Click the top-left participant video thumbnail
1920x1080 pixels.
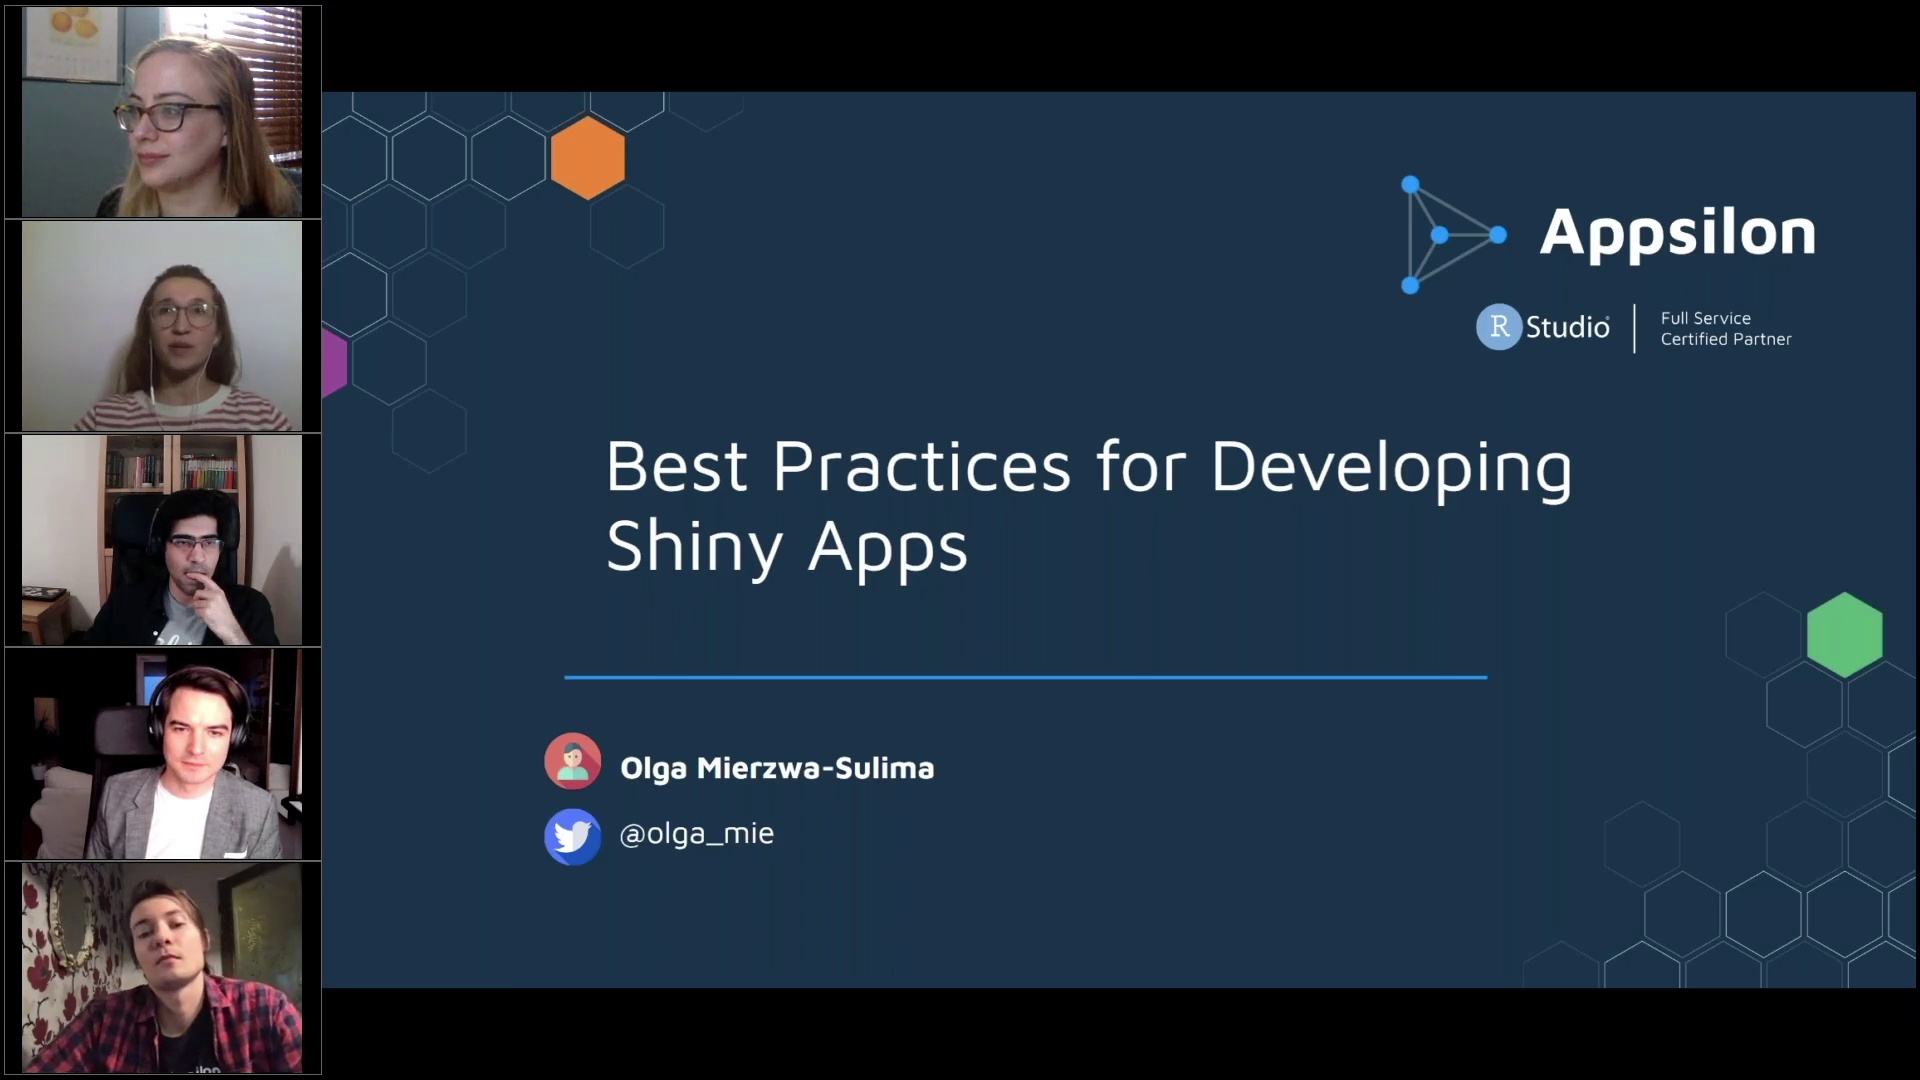[x=161, y=111]
